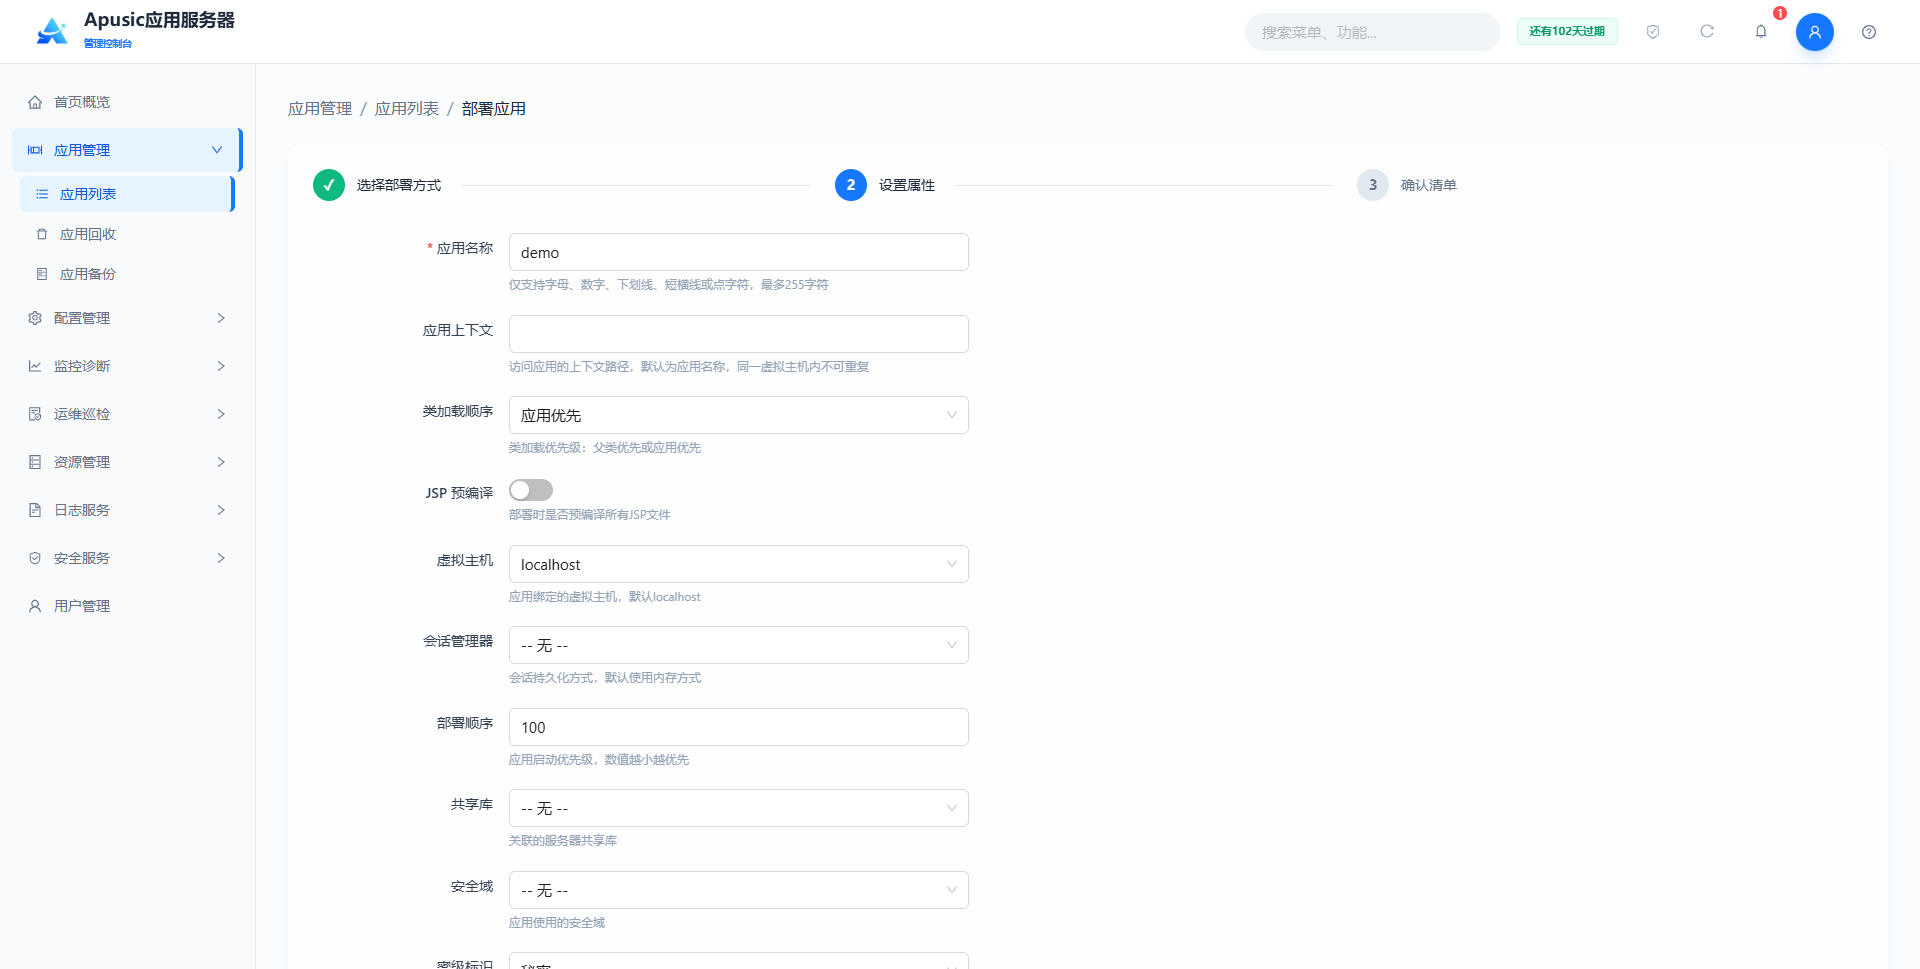Open the user avatar menu
This screenshot has width=1920, height=969.
click(x=1815, y=32)
